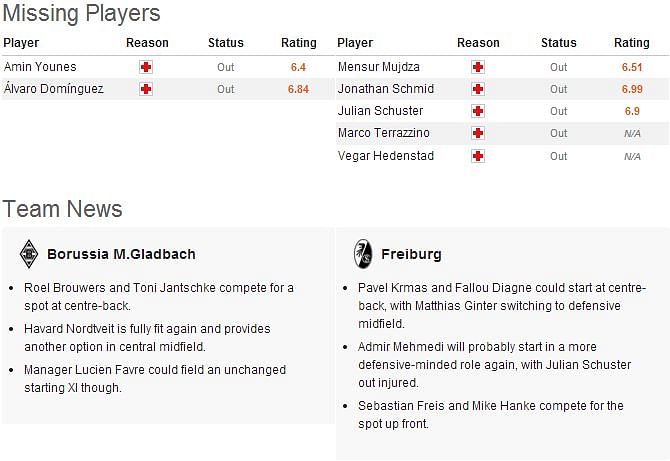The height and width of the screenshot is (461, 670).
Task: Click Mensur Mujdza's red cross injury icon
Action: (x=477, y=67)
